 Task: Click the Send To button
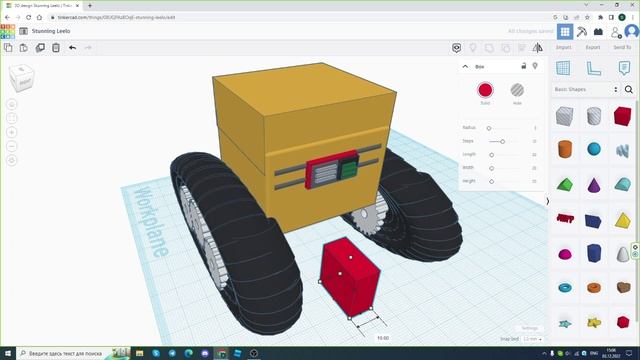click(x=622, y=47)
